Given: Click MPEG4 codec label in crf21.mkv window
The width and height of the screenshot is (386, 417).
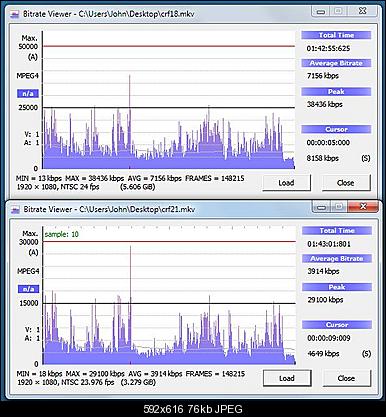Looking at the screenshot, I should [28, 271].
